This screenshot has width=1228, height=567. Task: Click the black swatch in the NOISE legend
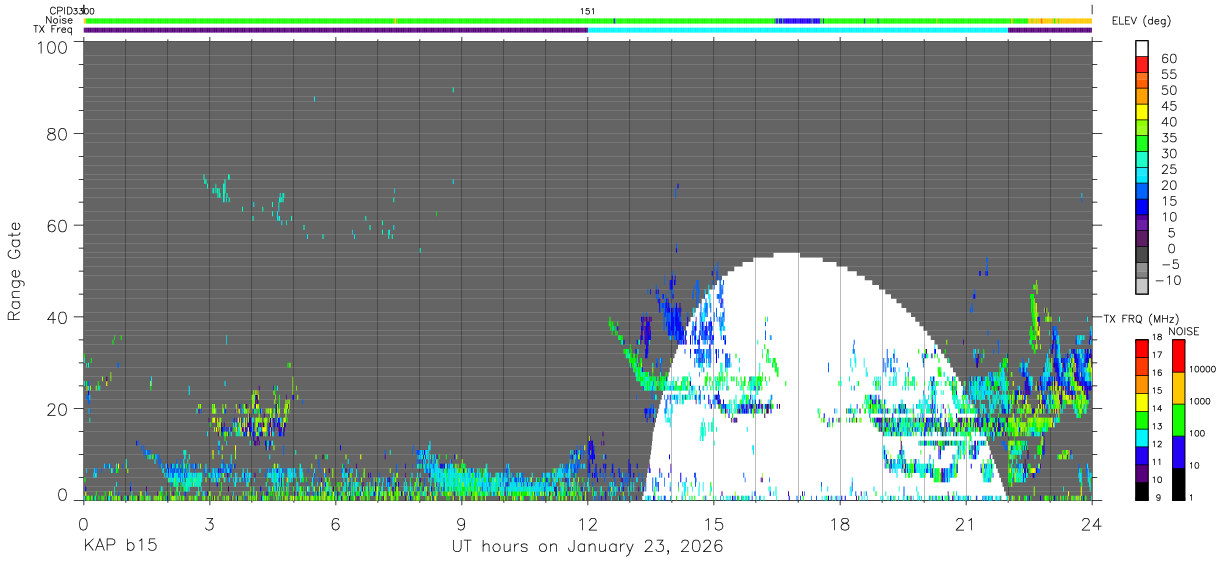1178,483
